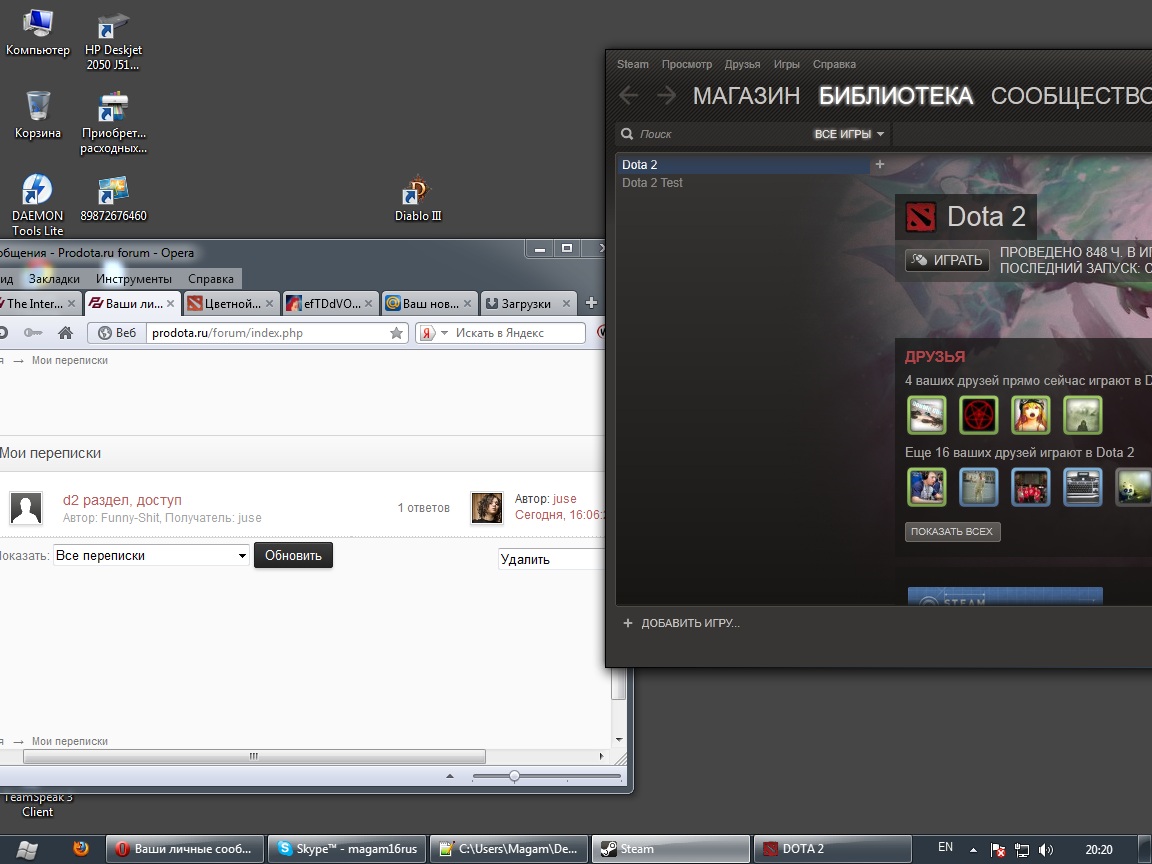Click the Opera zoom slider handle

click(514, 776)
